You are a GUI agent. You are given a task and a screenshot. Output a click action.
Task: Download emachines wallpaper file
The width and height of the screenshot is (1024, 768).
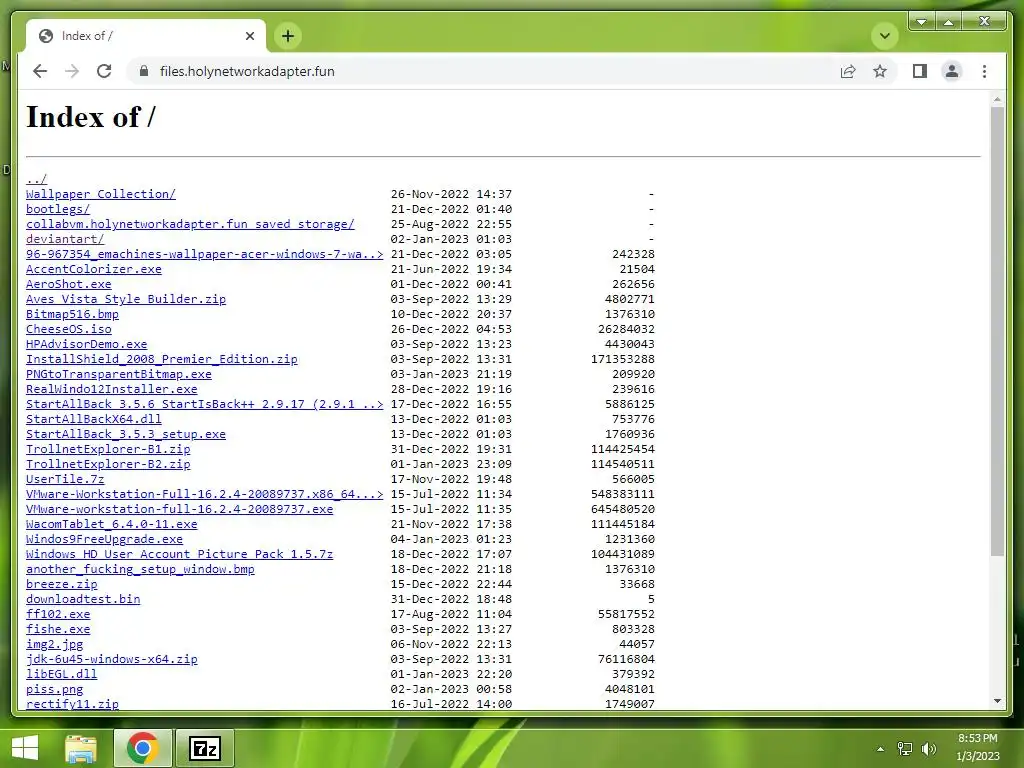click(x=204, y=254)
